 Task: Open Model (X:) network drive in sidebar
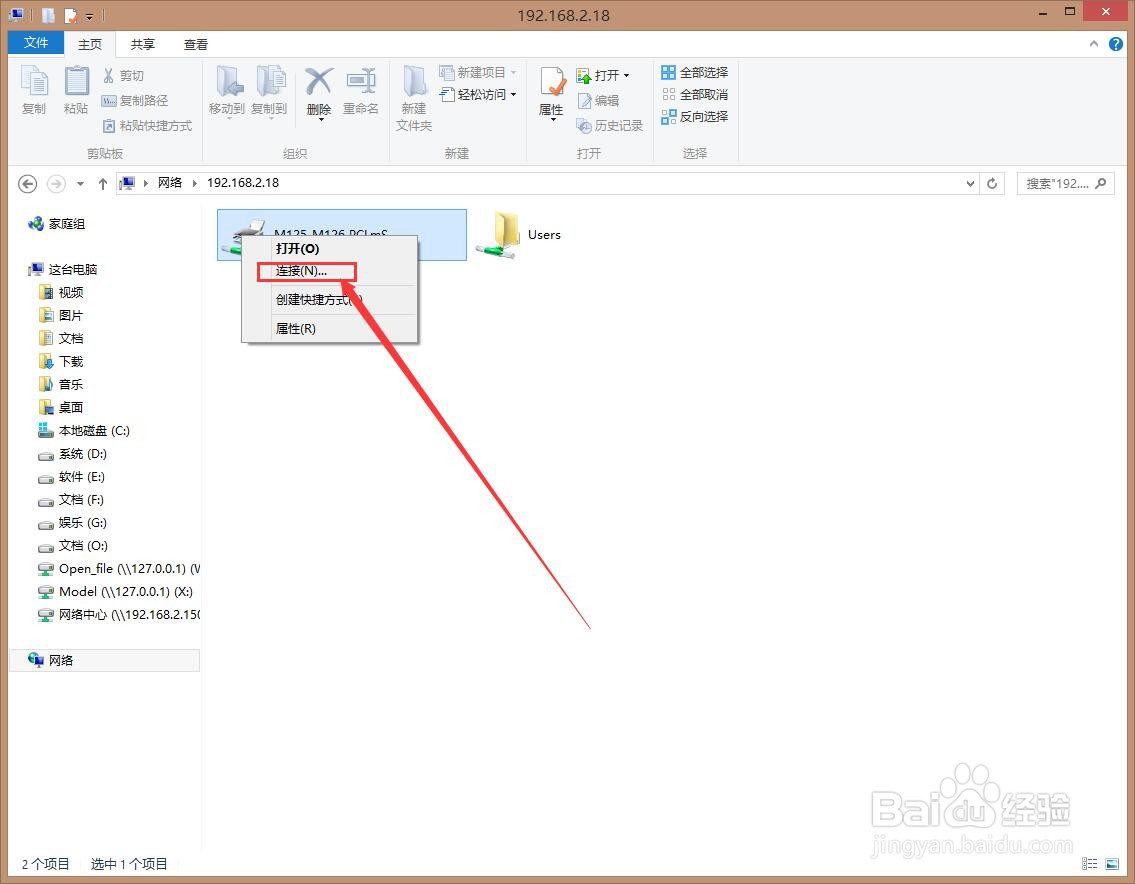116,592
